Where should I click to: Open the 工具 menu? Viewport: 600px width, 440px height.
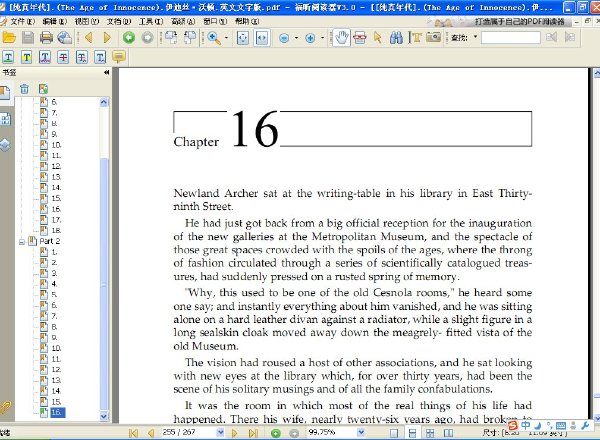click(x=151, y=21)
